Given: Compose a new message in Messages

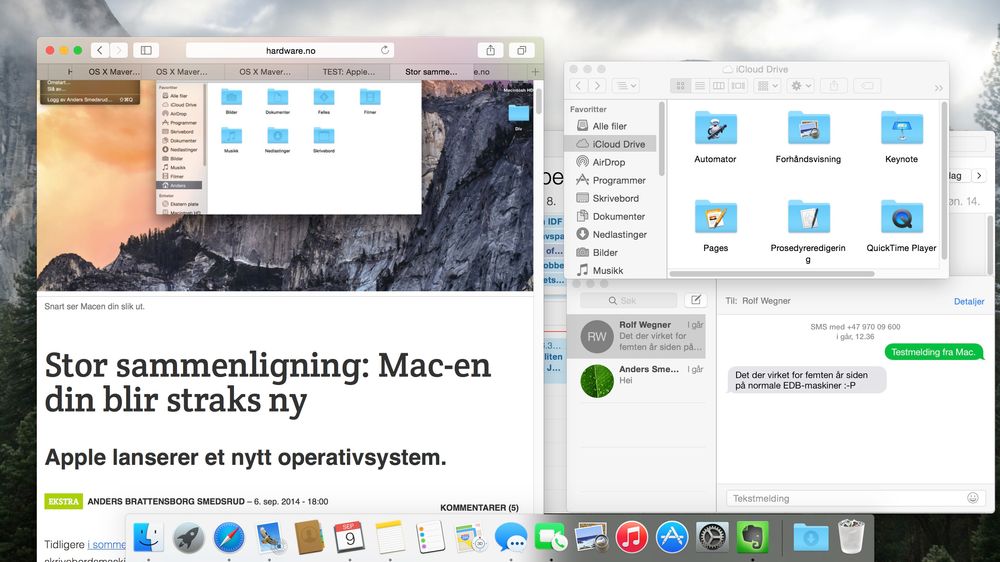Looking at the screenshot, I should click(x=695, y=300).
